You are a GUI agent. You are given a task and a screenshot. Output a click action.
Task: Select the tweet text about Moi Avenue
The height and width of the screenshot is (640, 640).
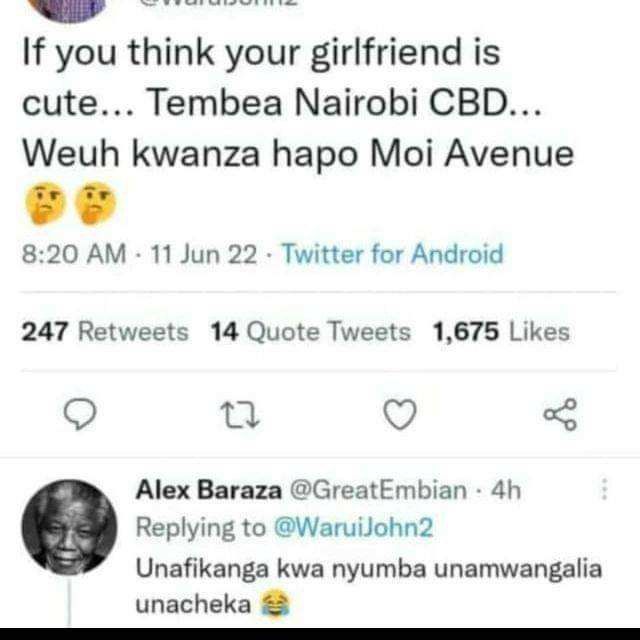click(x=298, y=129)
